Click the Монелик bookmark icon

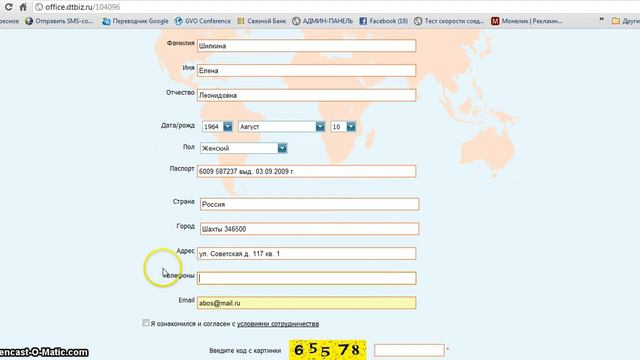click(495, 21)
